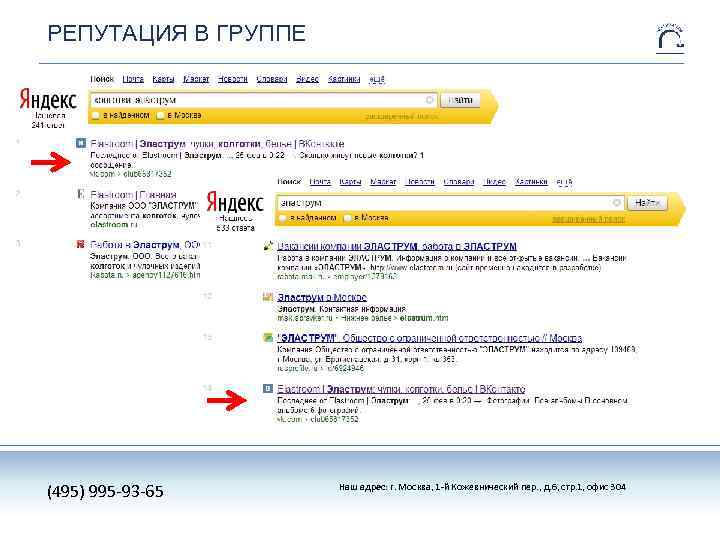
Task: Click the phone number "(495) 995-93-65"
Action: coord(105,491)
